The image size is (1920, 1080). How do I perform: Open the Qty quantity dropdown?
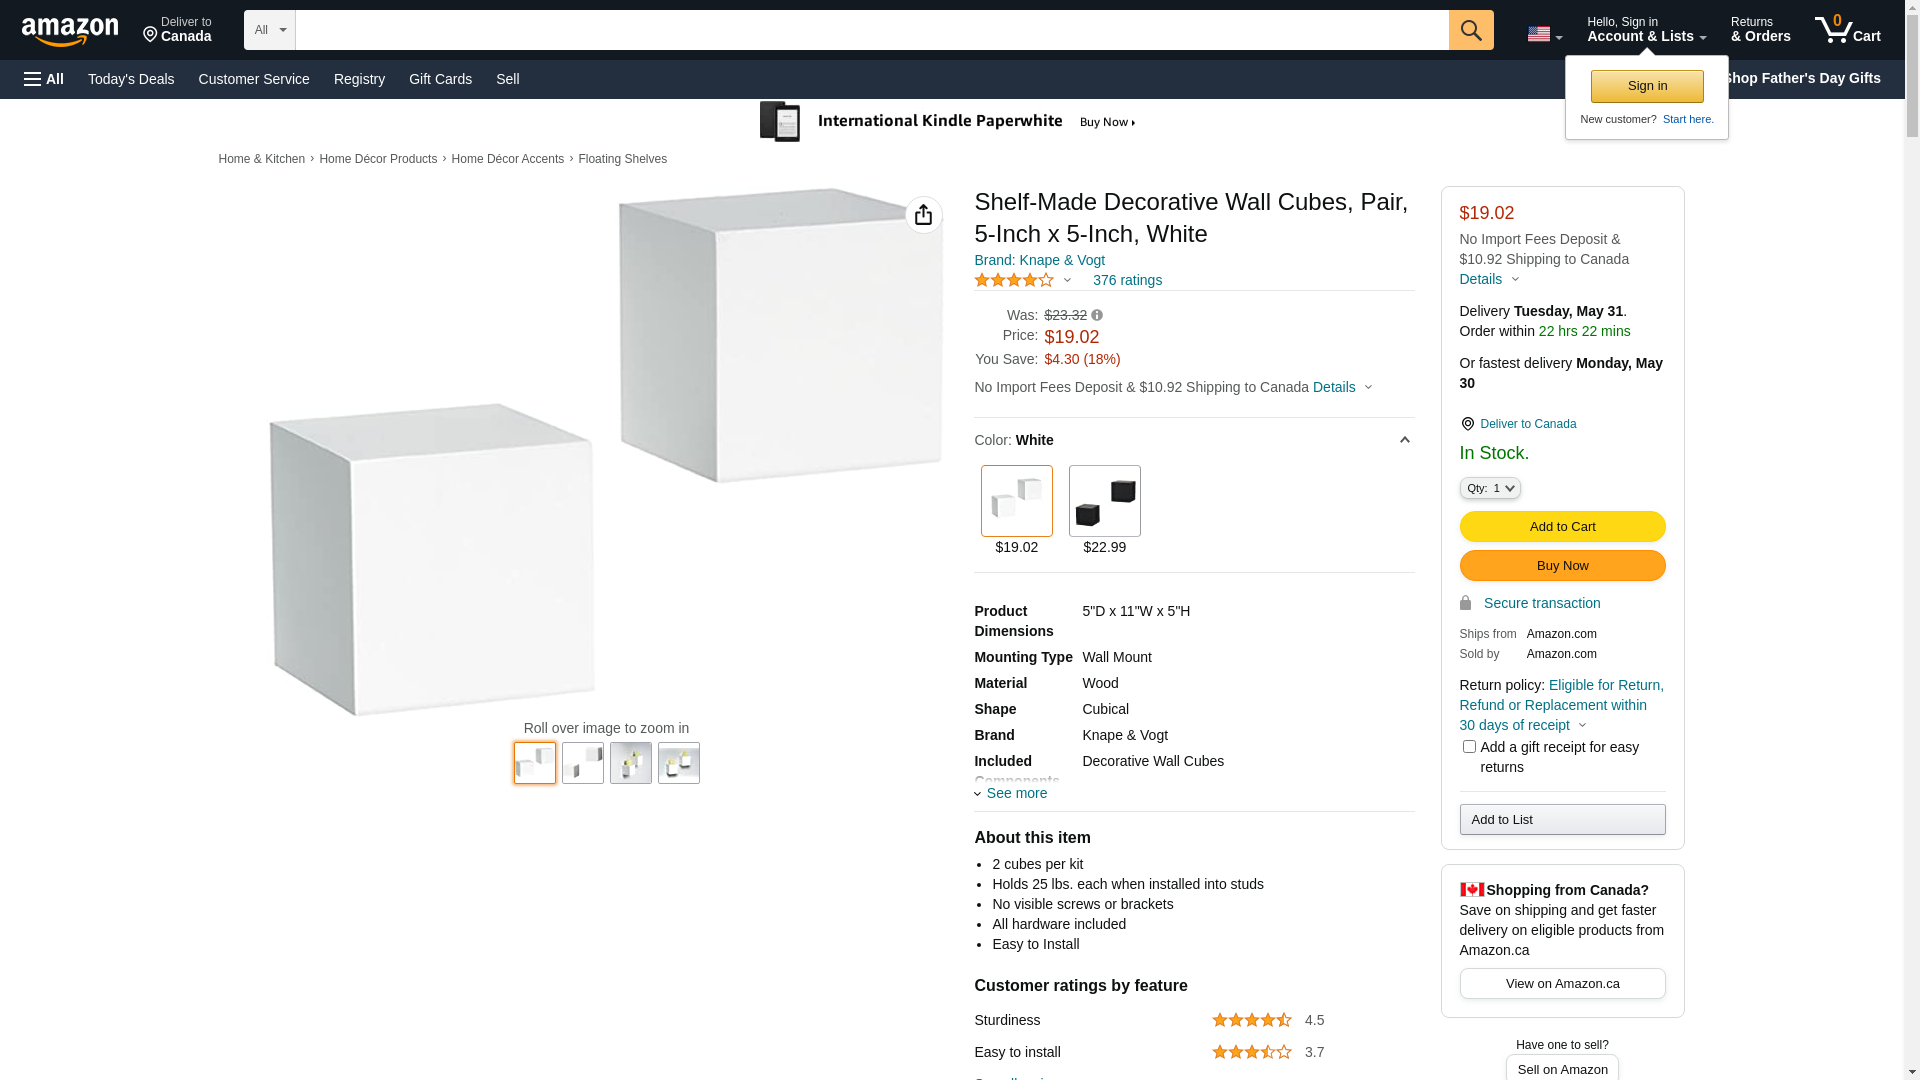1489,488
